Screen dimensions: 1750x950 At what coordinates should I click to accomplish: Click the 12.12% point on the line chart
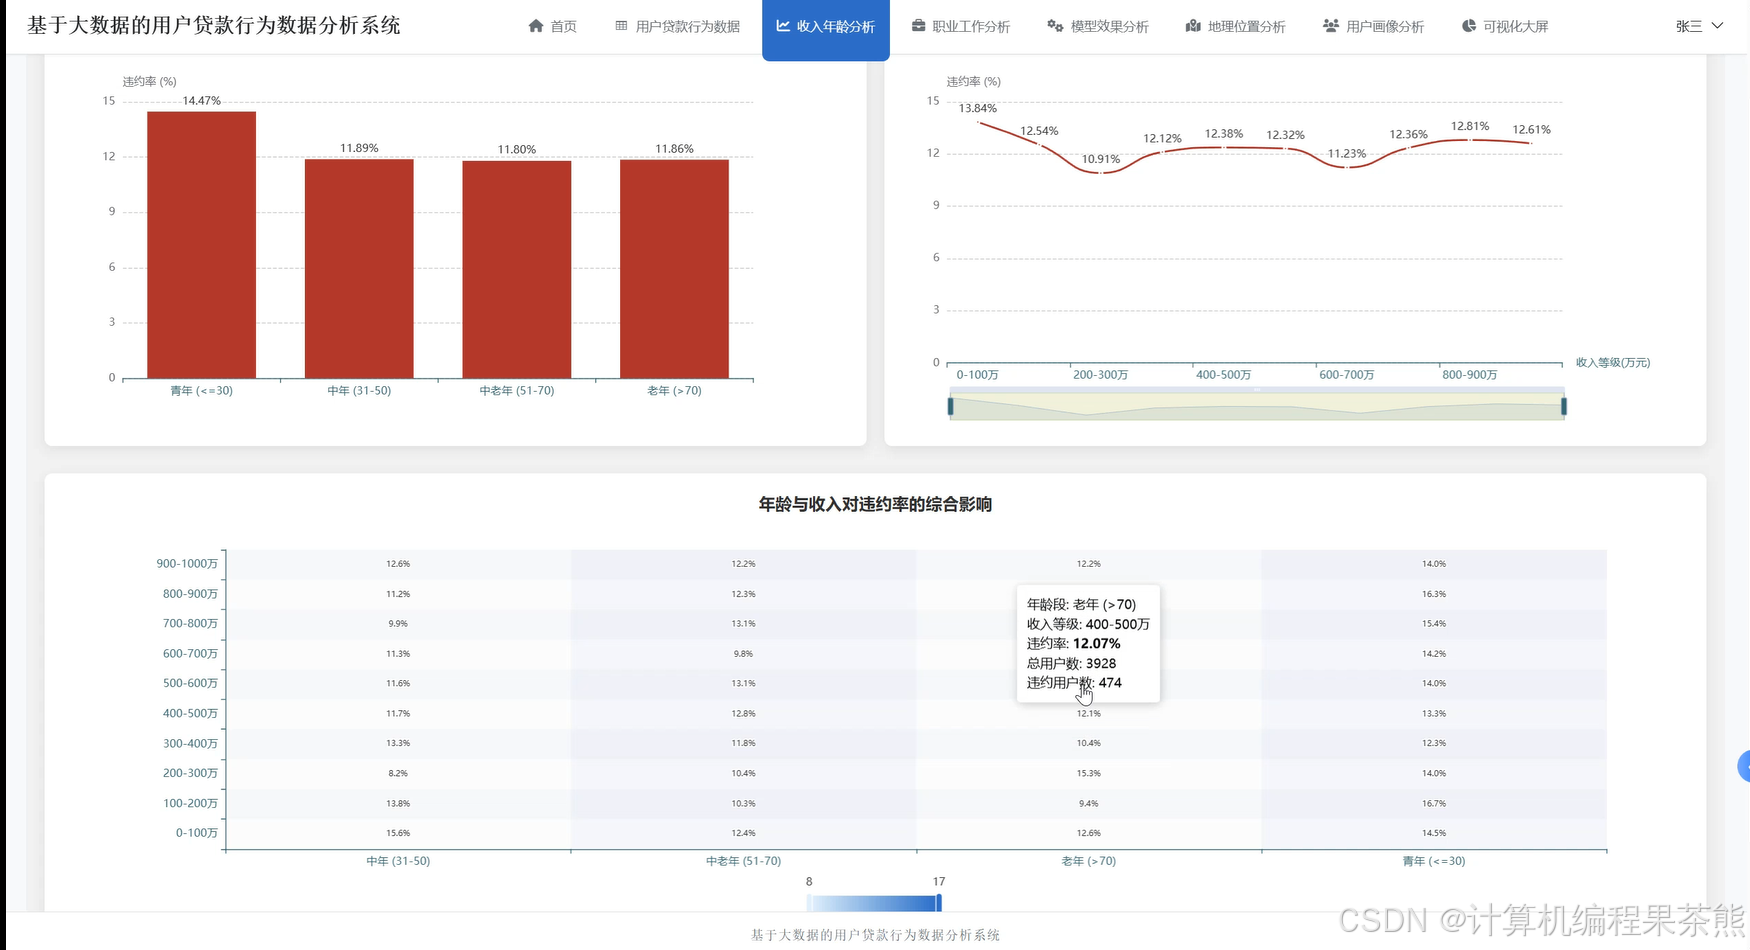click(x=1162, y=152)
